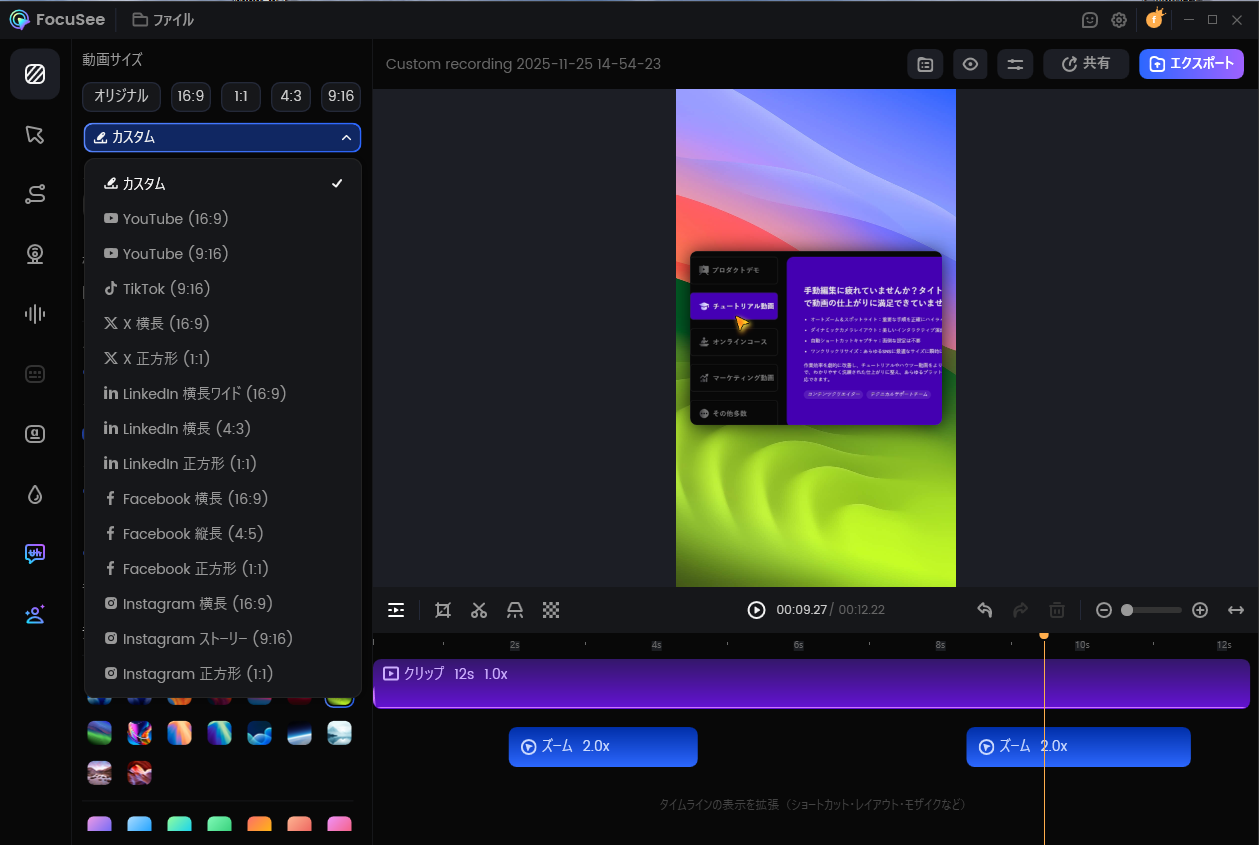The image size is (1259, 845).
Task: Click the watermark droplet icon in sidebar
Action: click(35, 494)
